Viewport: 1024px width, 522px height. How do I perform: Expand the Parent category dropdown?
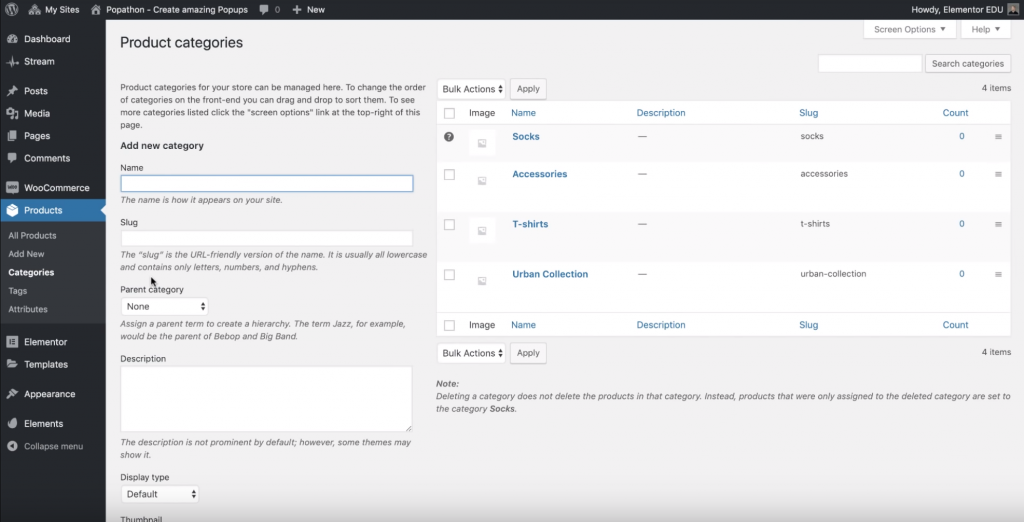click(x=165, y=306)
